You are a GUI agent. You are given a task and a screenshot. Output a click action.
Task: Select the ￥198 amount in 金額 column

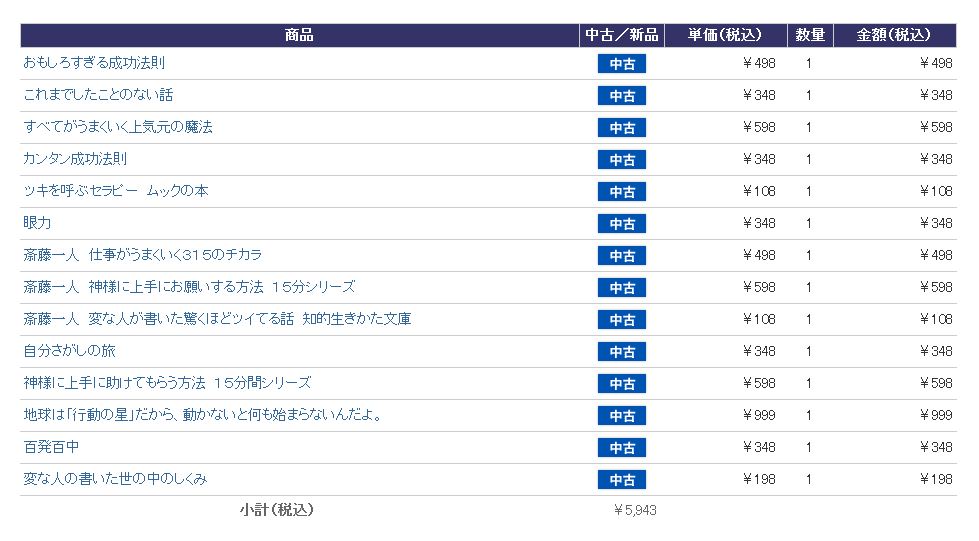click(x=936, y=479)
